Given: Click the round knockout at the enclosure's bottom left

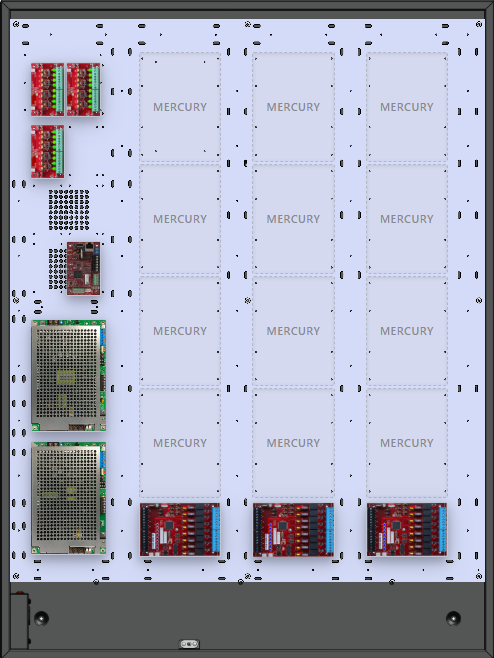Looking at the screenshot, I should (41, 619).
